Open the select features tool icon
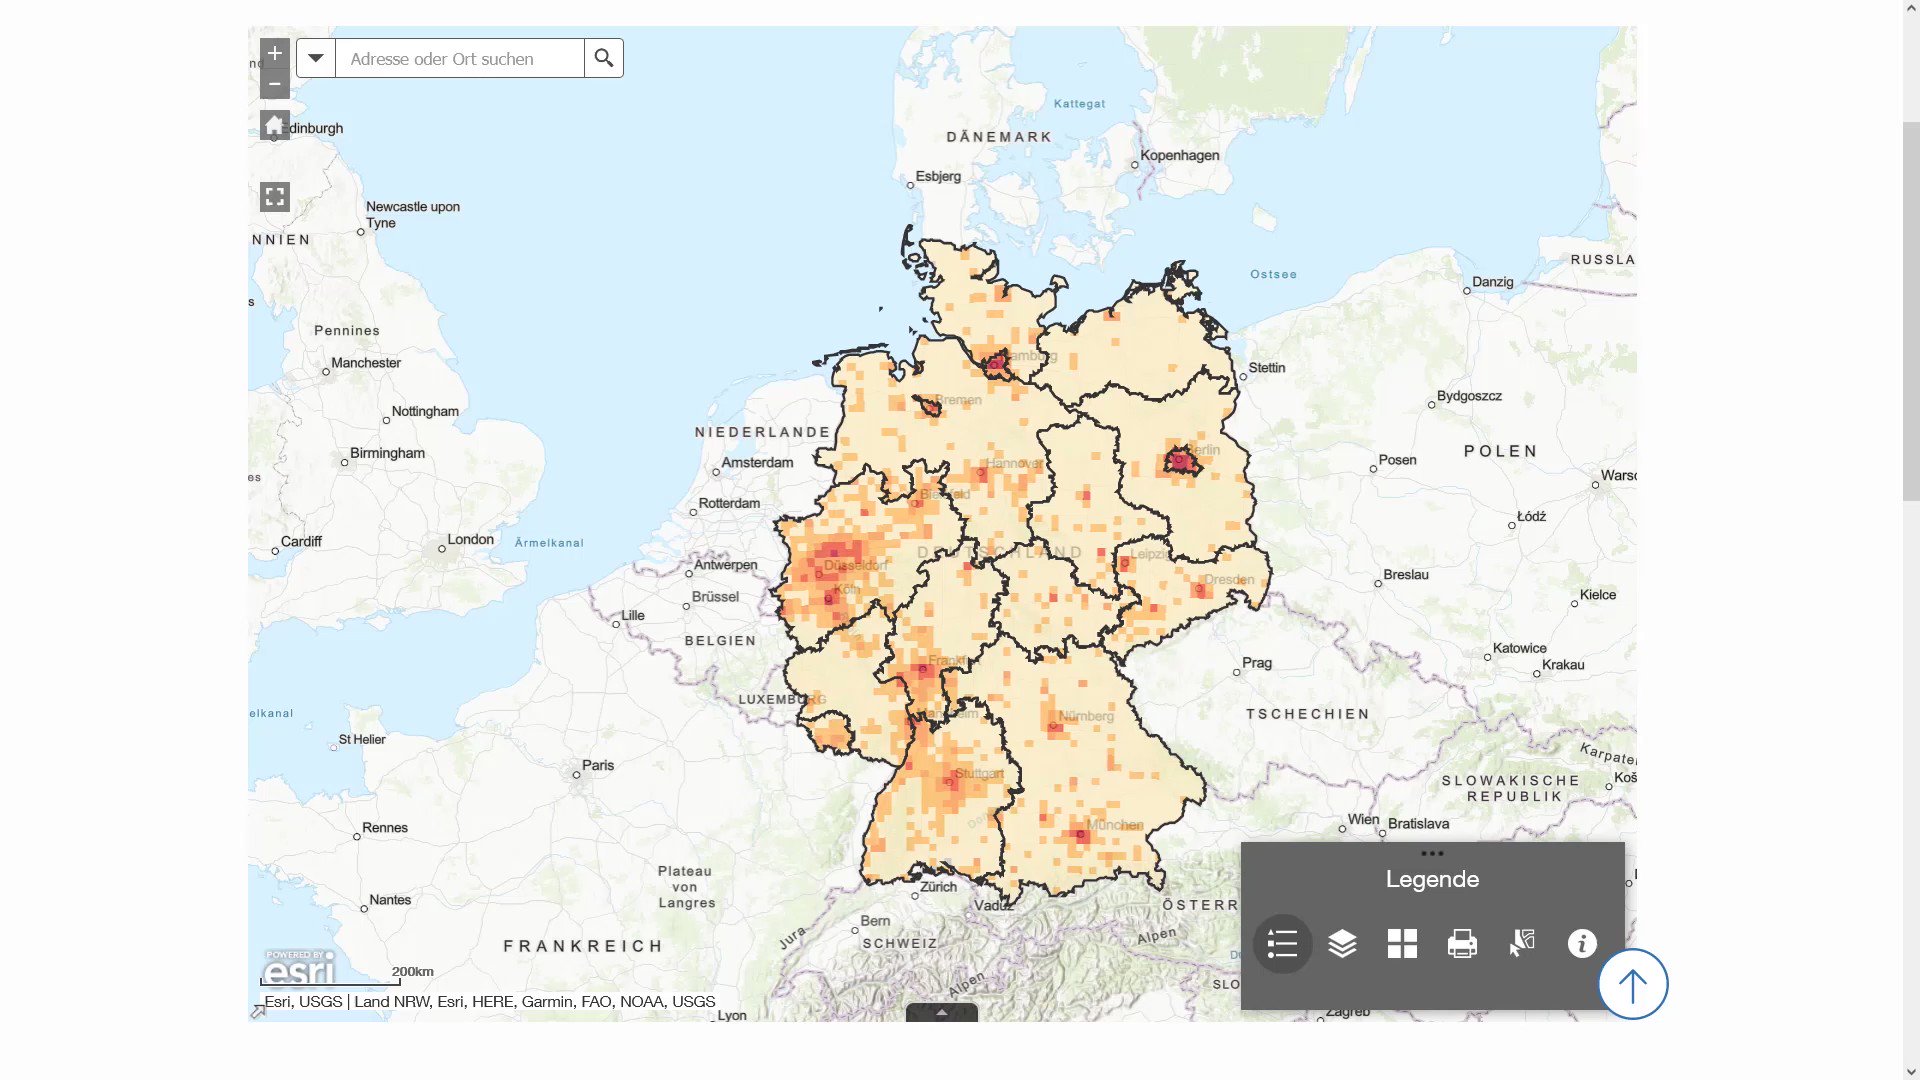This screenshot has height=1080, width=1920. 1522,943
